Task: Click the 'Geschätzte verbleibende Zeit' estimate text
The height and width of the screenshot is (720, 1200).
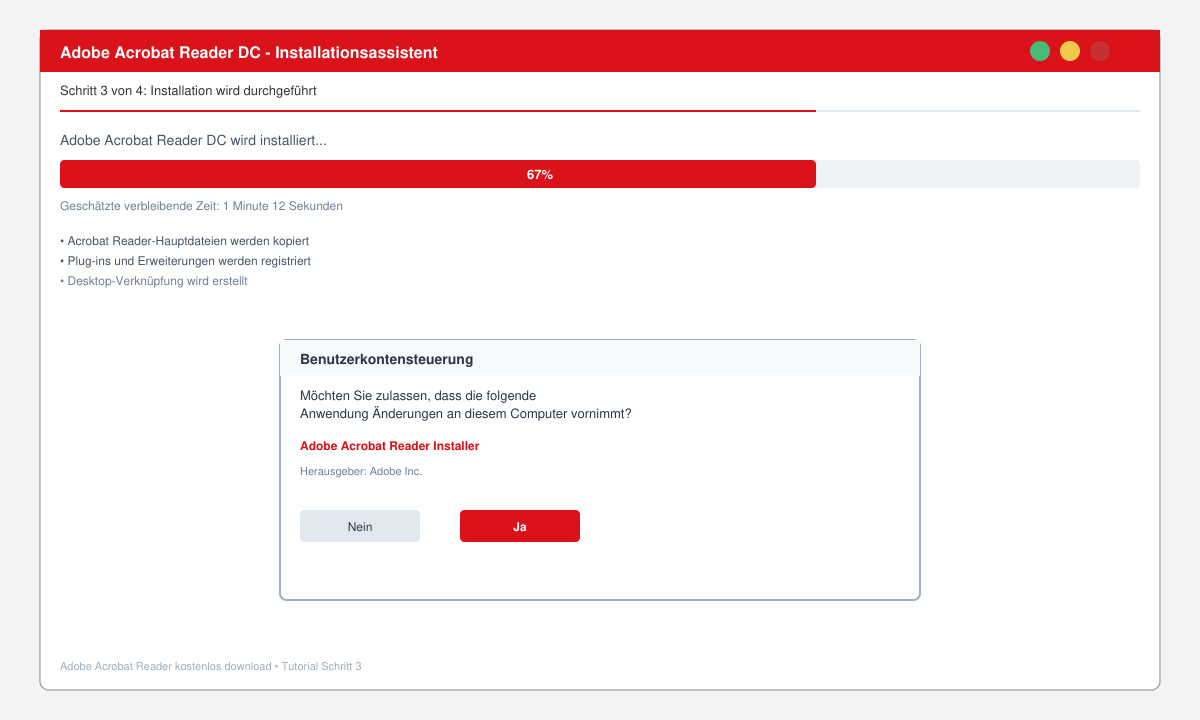Action: [201, 206]
